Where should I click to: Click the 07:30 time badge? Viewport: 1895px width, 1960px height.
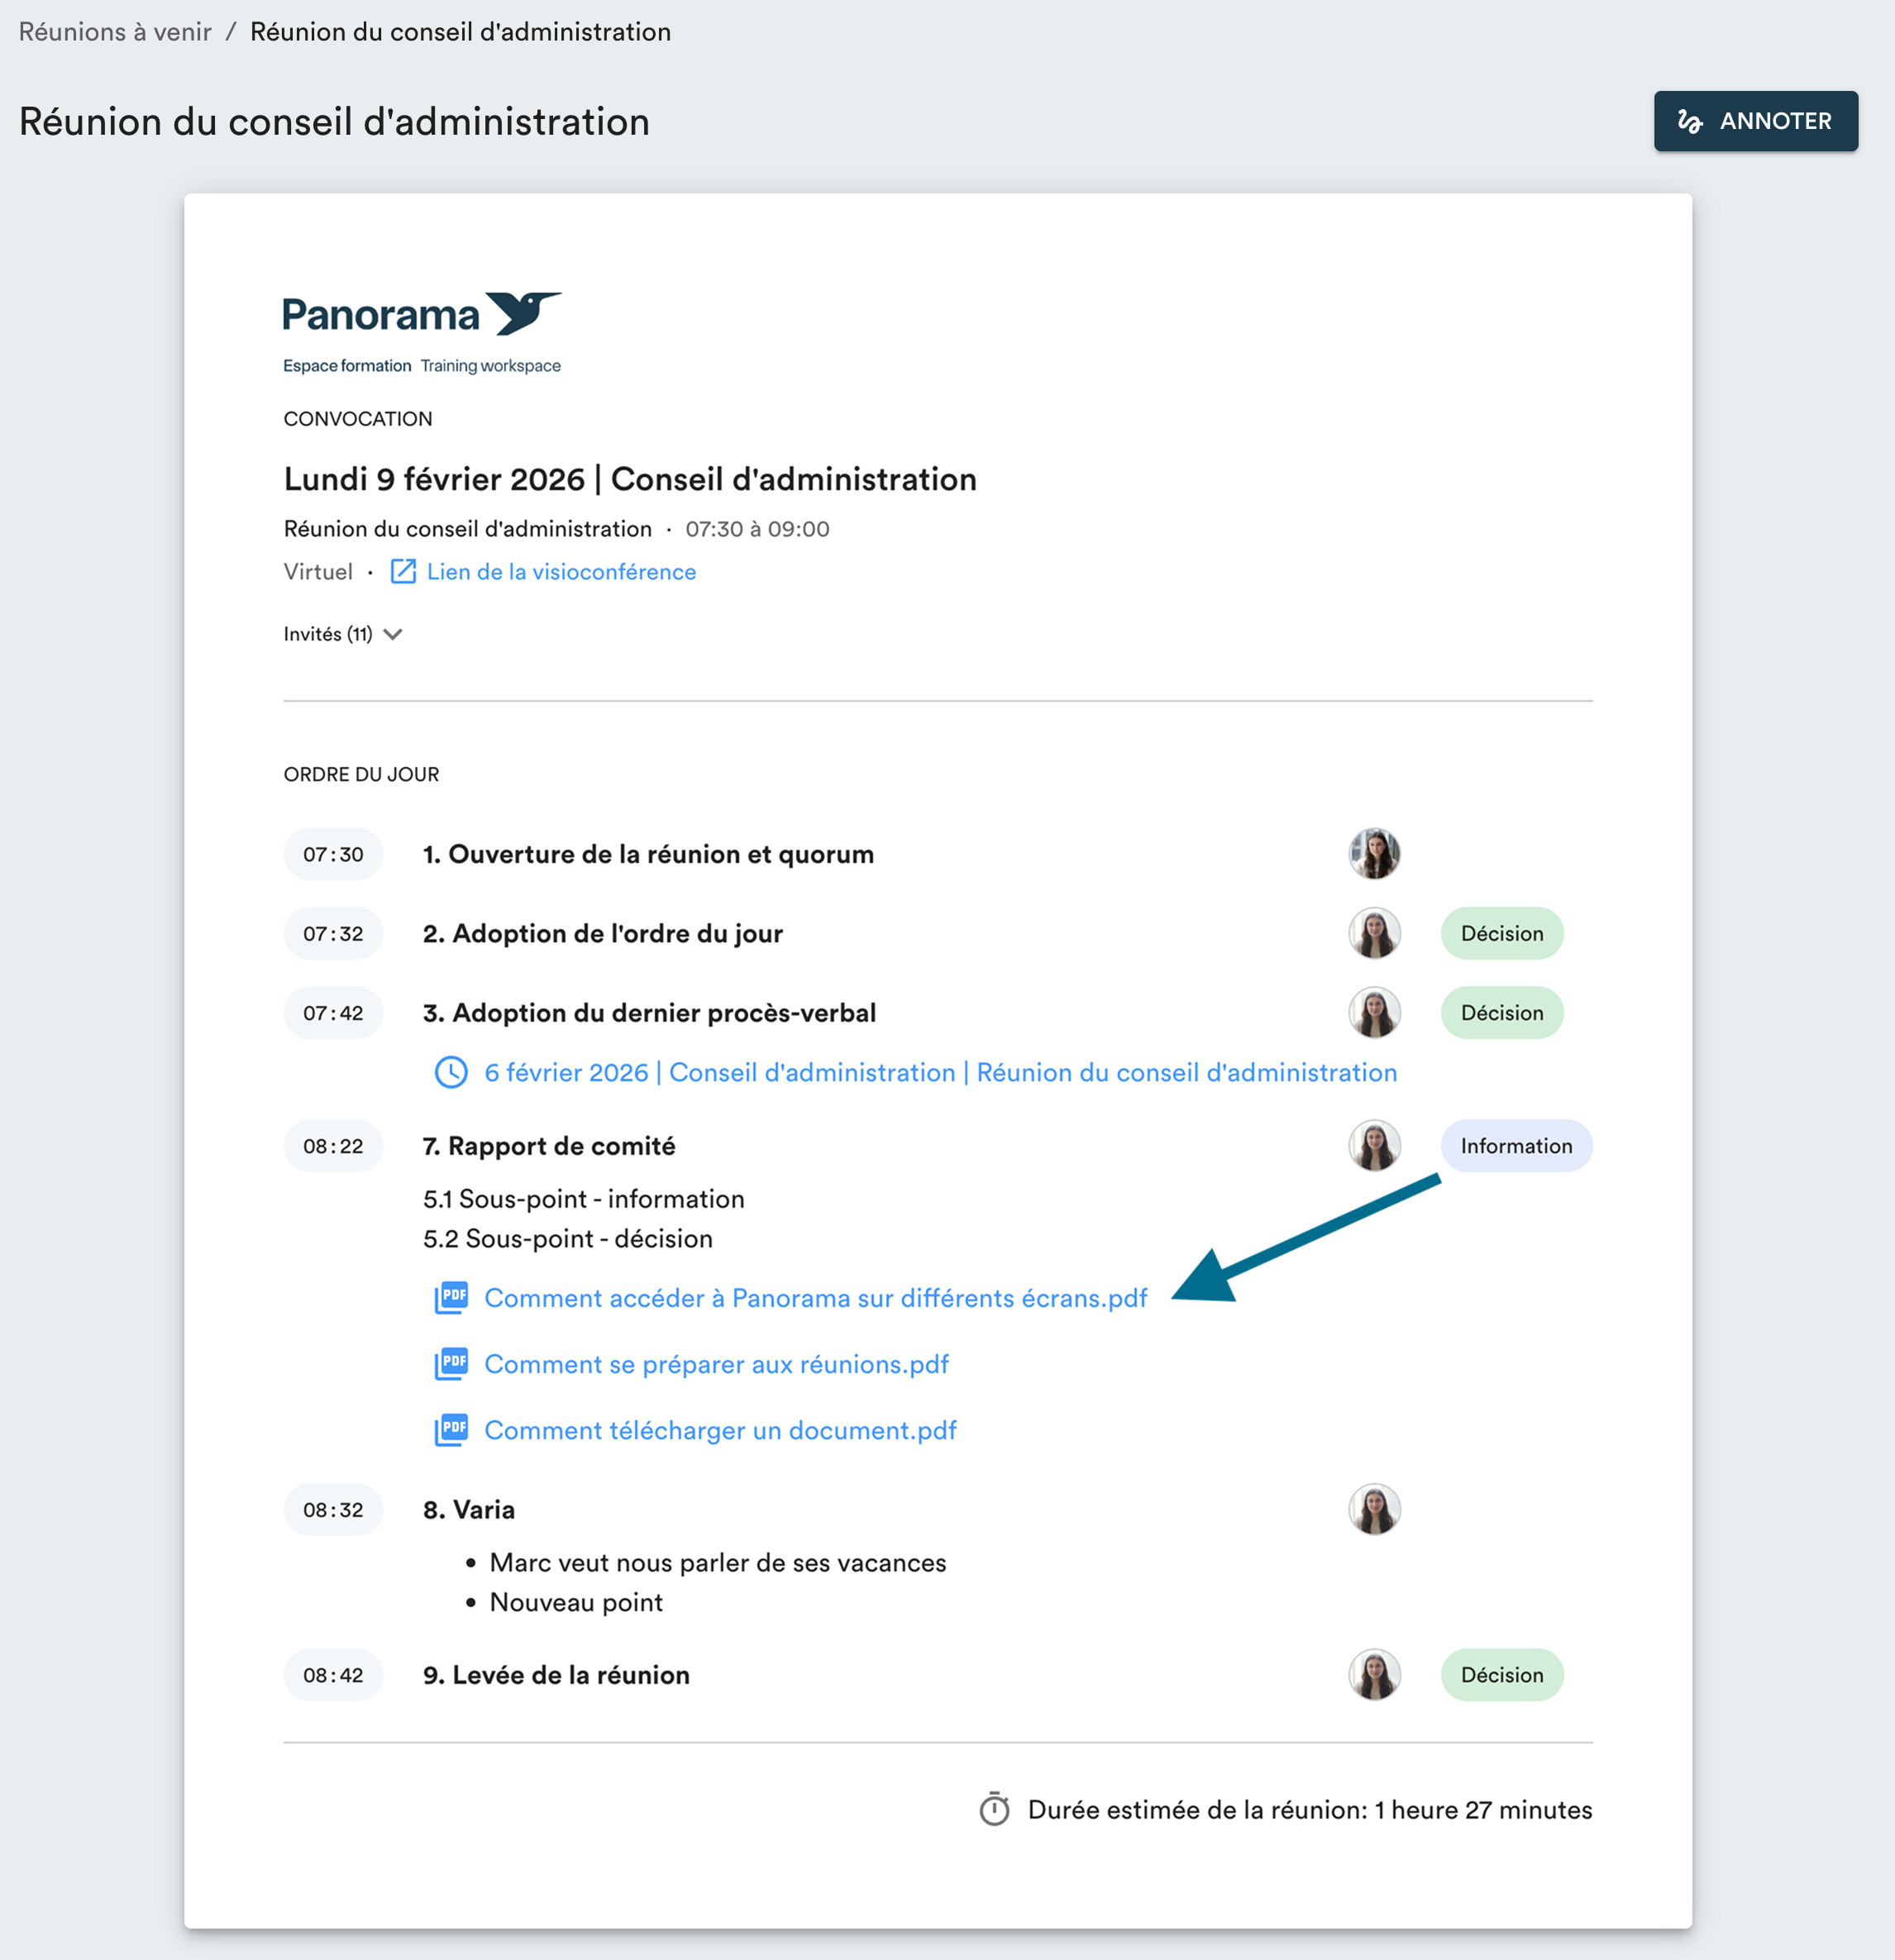pyautogui.click(x=333, y=854)
